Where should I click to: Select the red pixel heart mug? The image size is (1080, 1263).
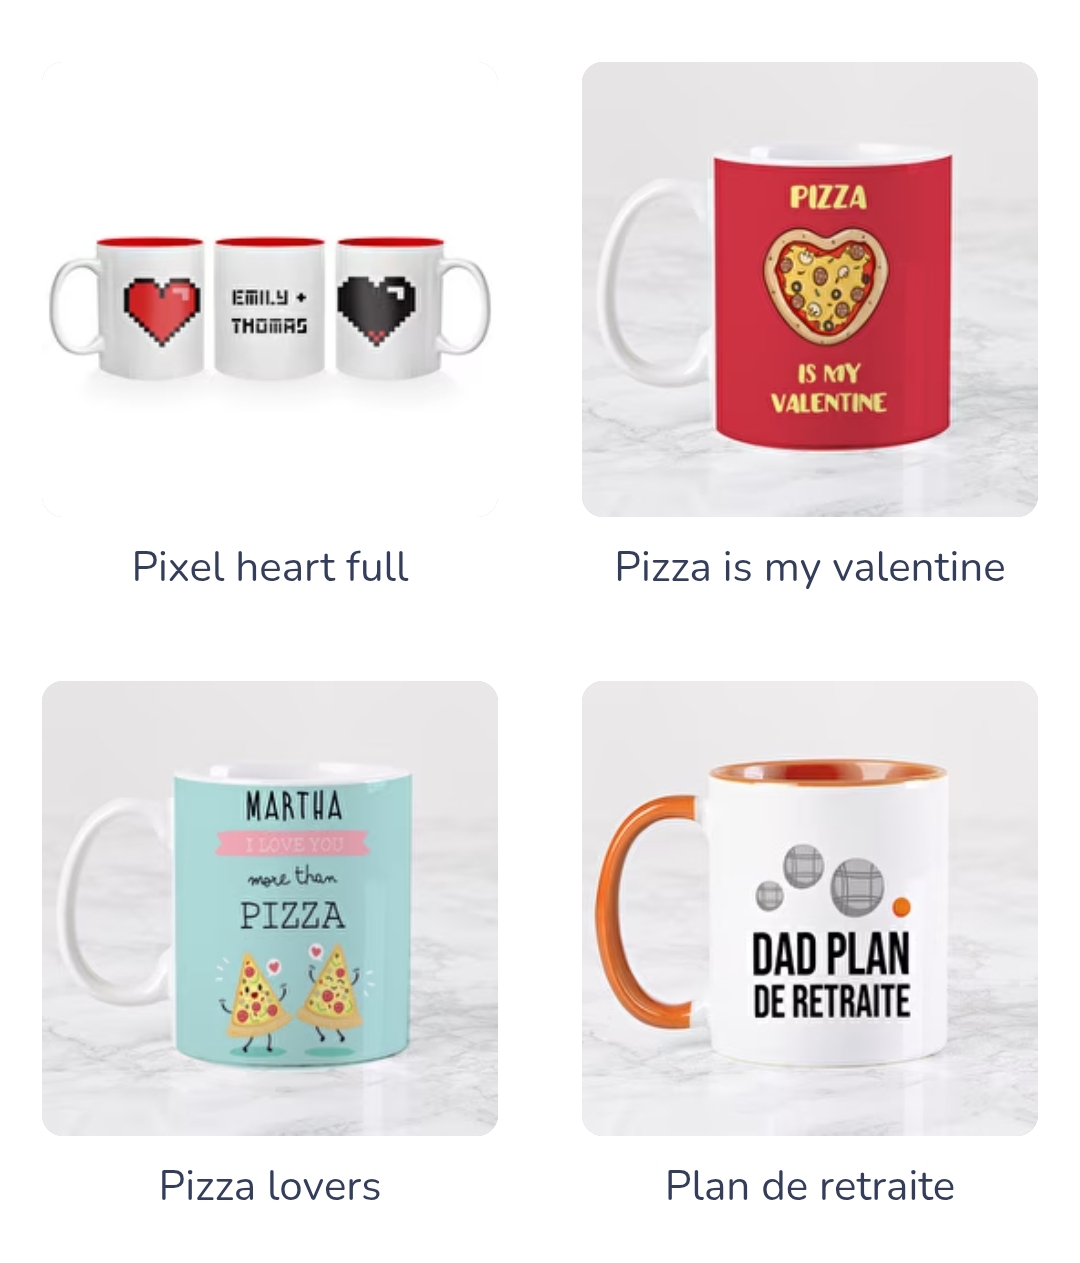[x=128, y=307]
